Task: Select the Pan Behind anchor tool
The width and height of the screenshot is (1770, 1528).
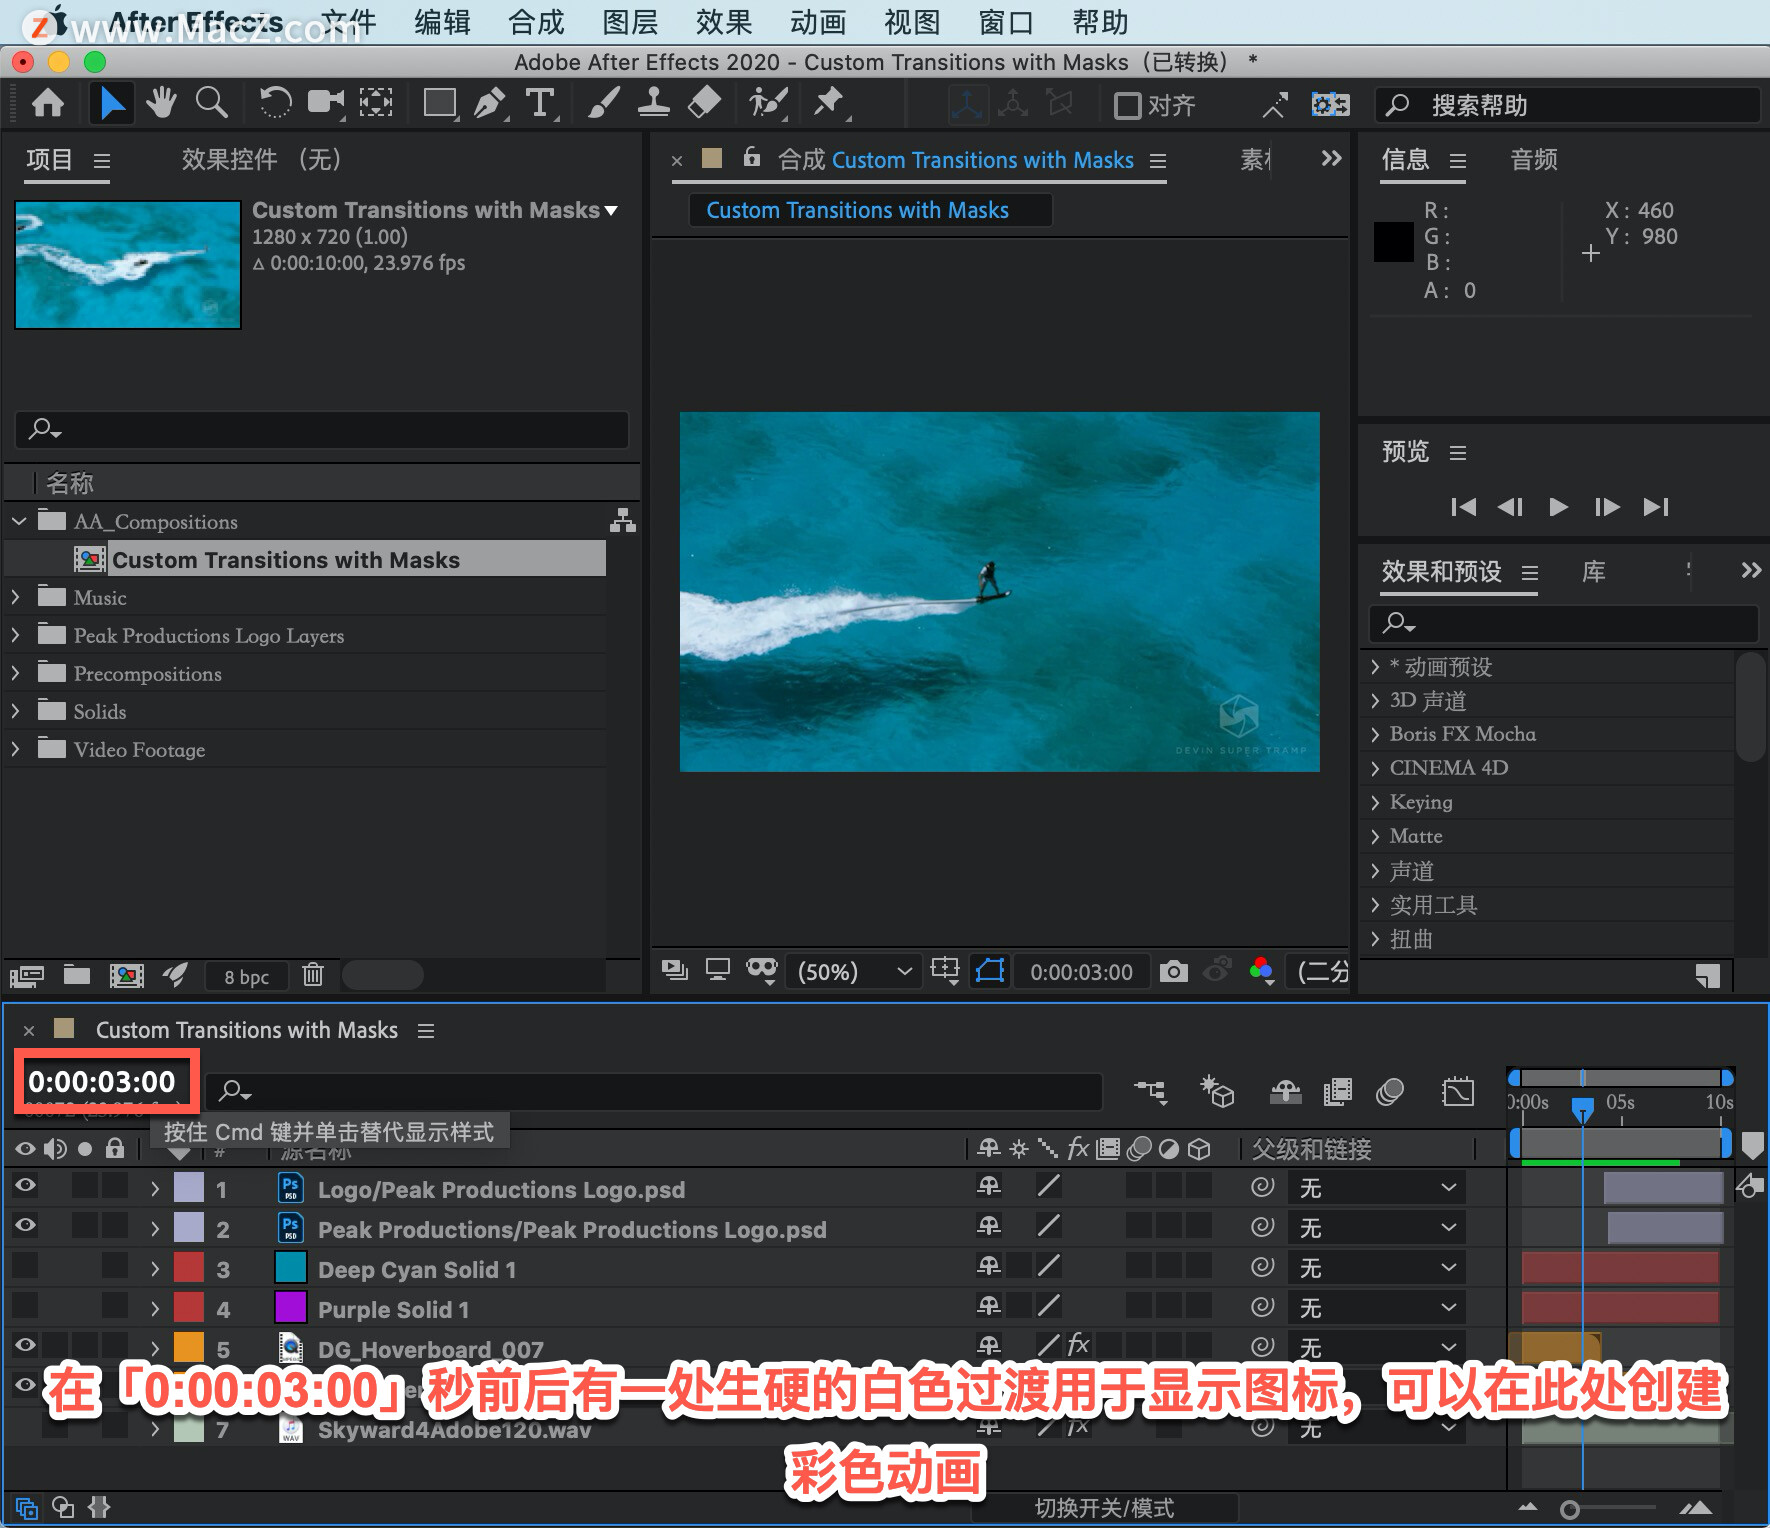Action: tap(376, 103)
